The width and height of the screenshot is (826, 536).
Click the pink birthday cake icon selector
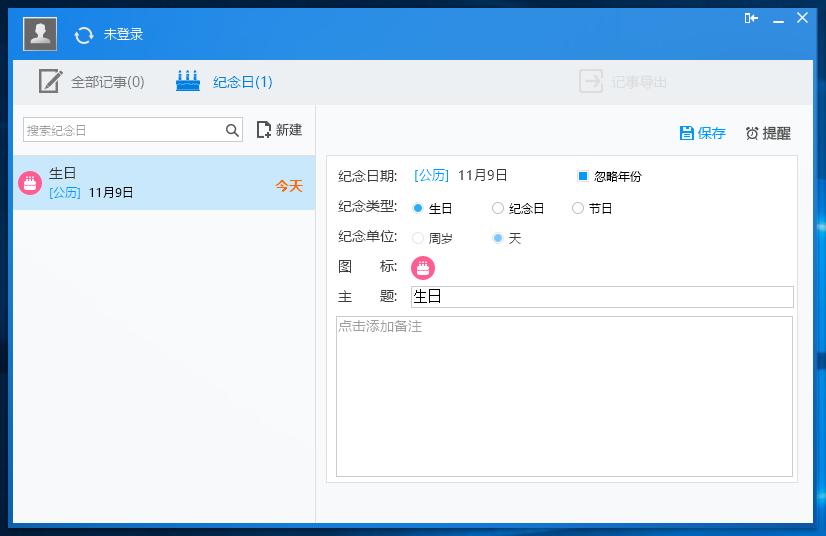(423, 267)
